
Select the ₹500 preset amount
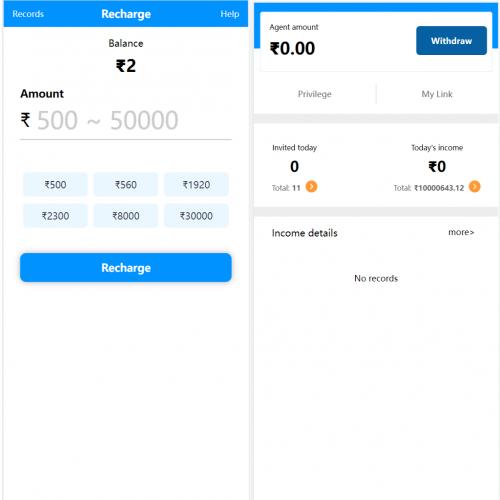pos(55,185)
